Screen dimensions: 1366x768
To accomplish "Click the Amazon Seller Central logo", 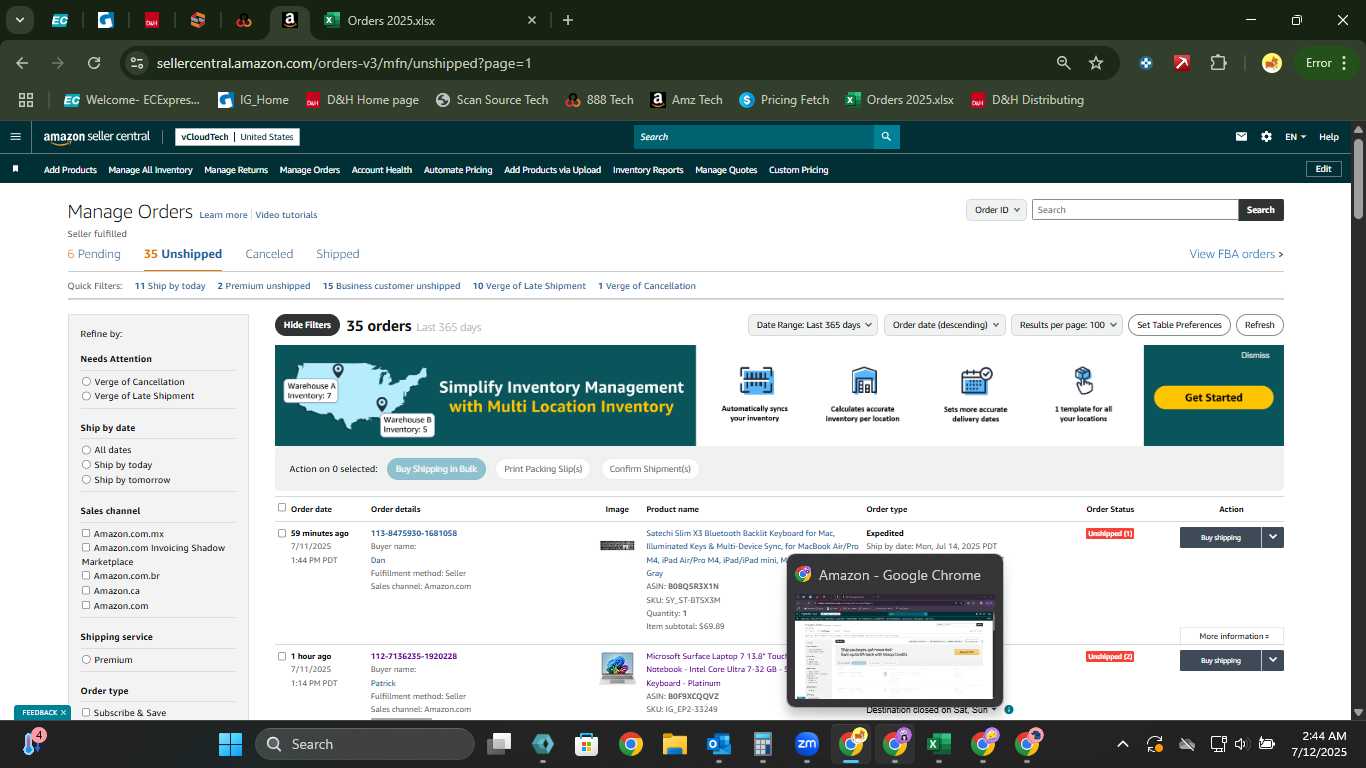I will pos(96,137).
